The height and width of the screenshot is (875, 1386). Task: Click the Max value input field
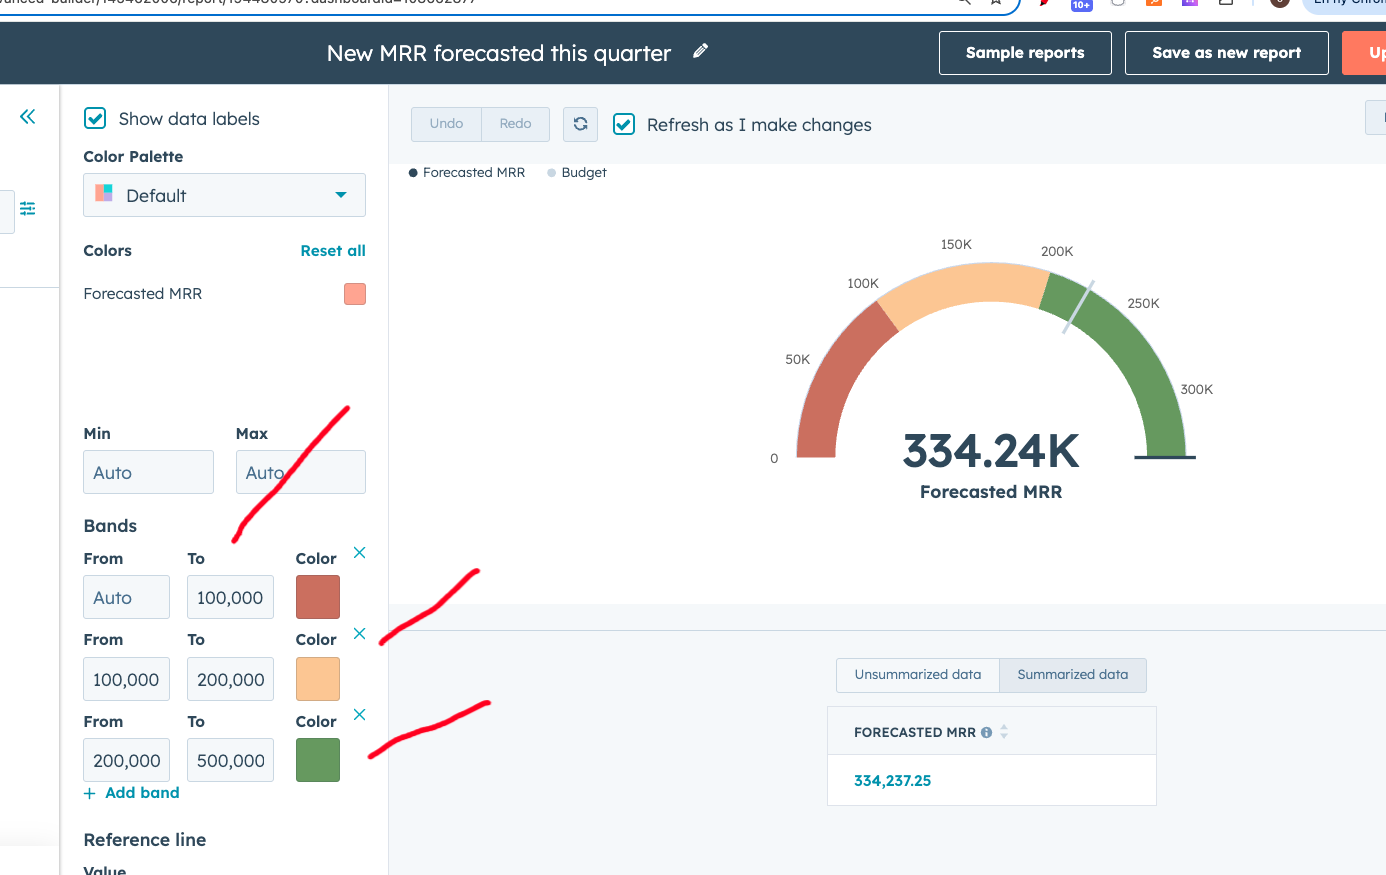pos(300,472)
